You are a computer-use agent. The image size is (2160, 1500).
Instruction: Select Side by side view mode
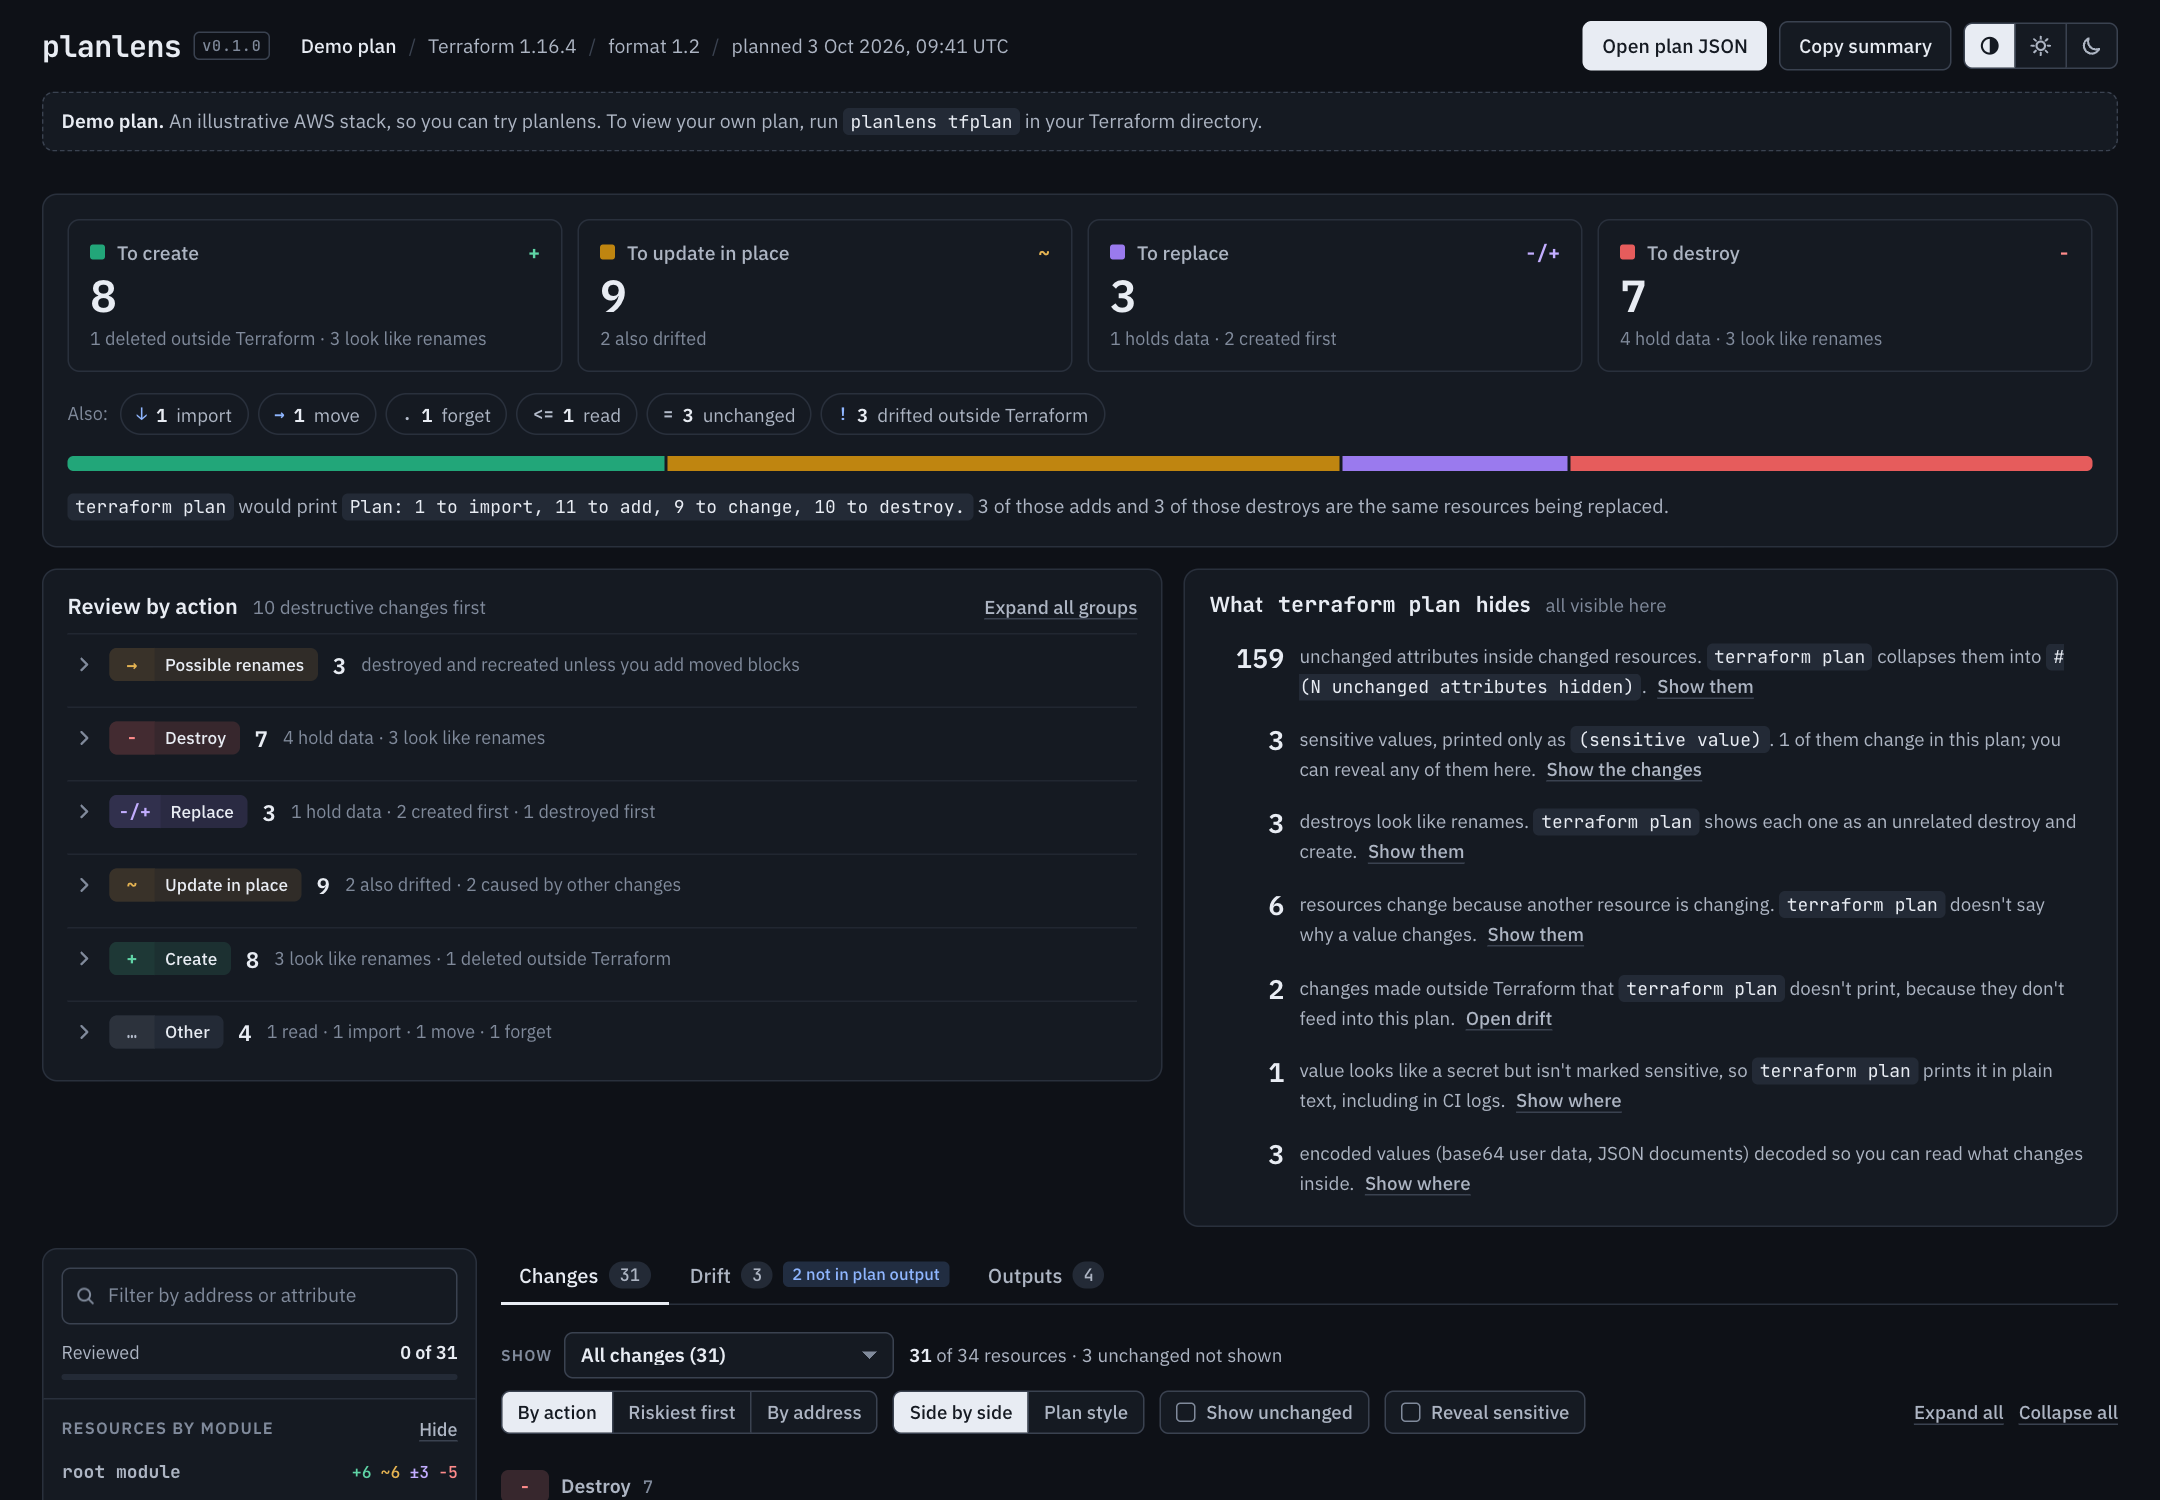pos(961,1412)
